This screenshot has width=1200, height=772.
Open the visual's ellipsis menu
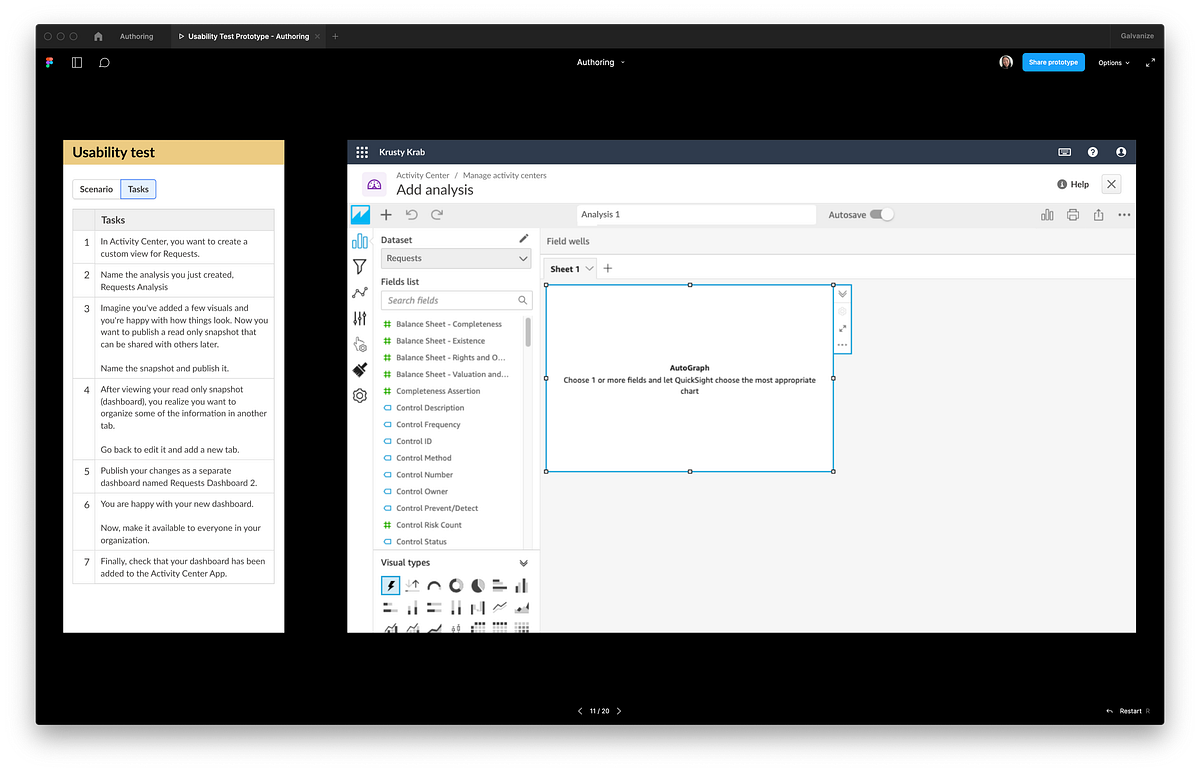[843, 345]
